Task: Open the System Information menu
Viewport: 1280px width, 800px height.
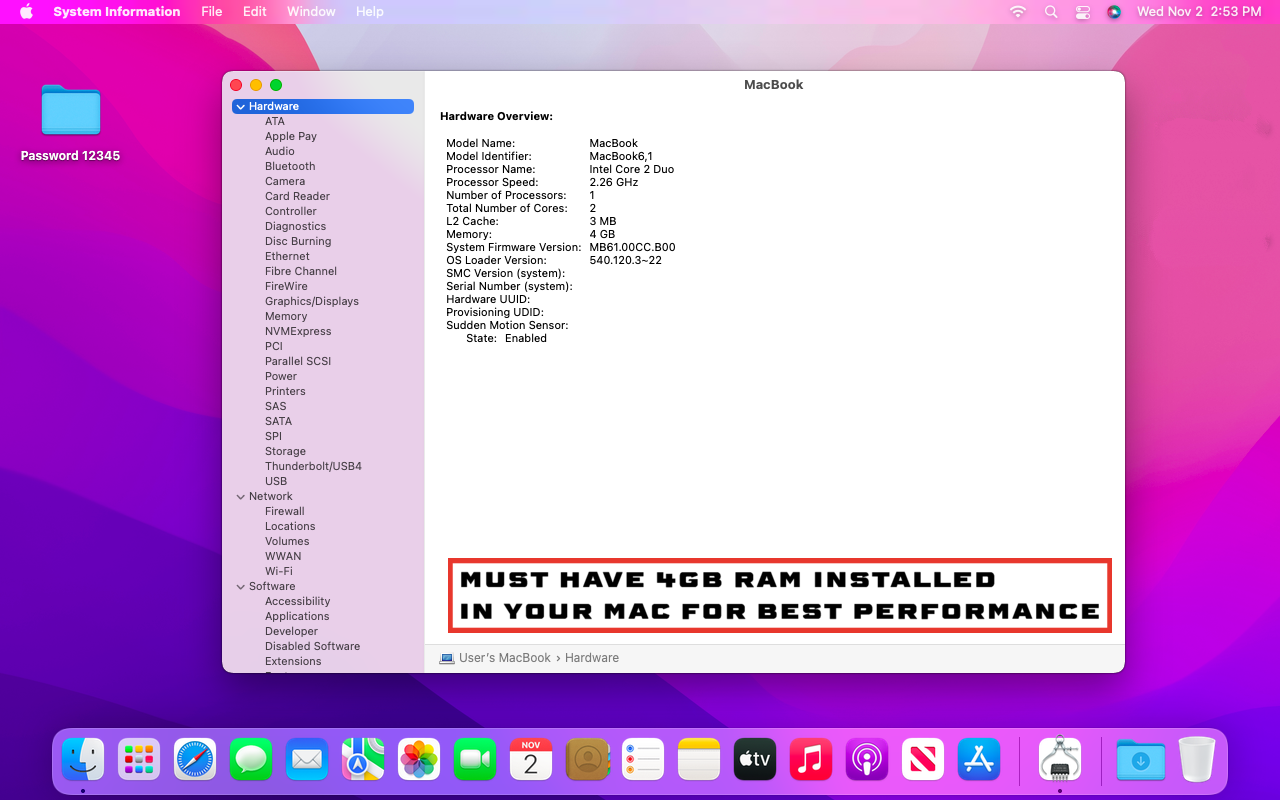Action: [117, 12]
